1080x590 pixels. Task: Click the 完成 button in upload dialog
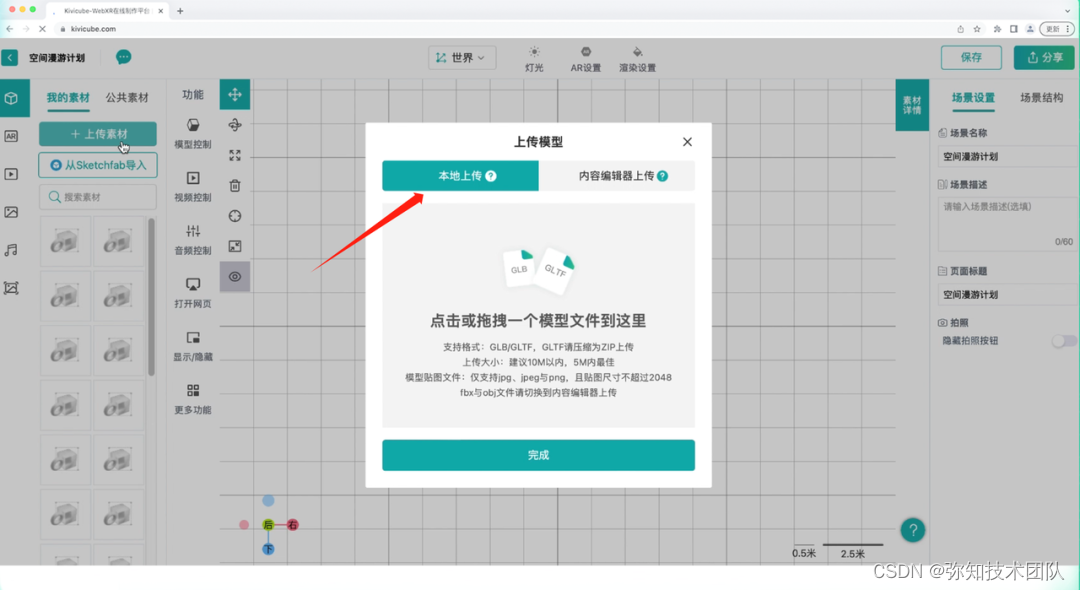pos(538,455)
